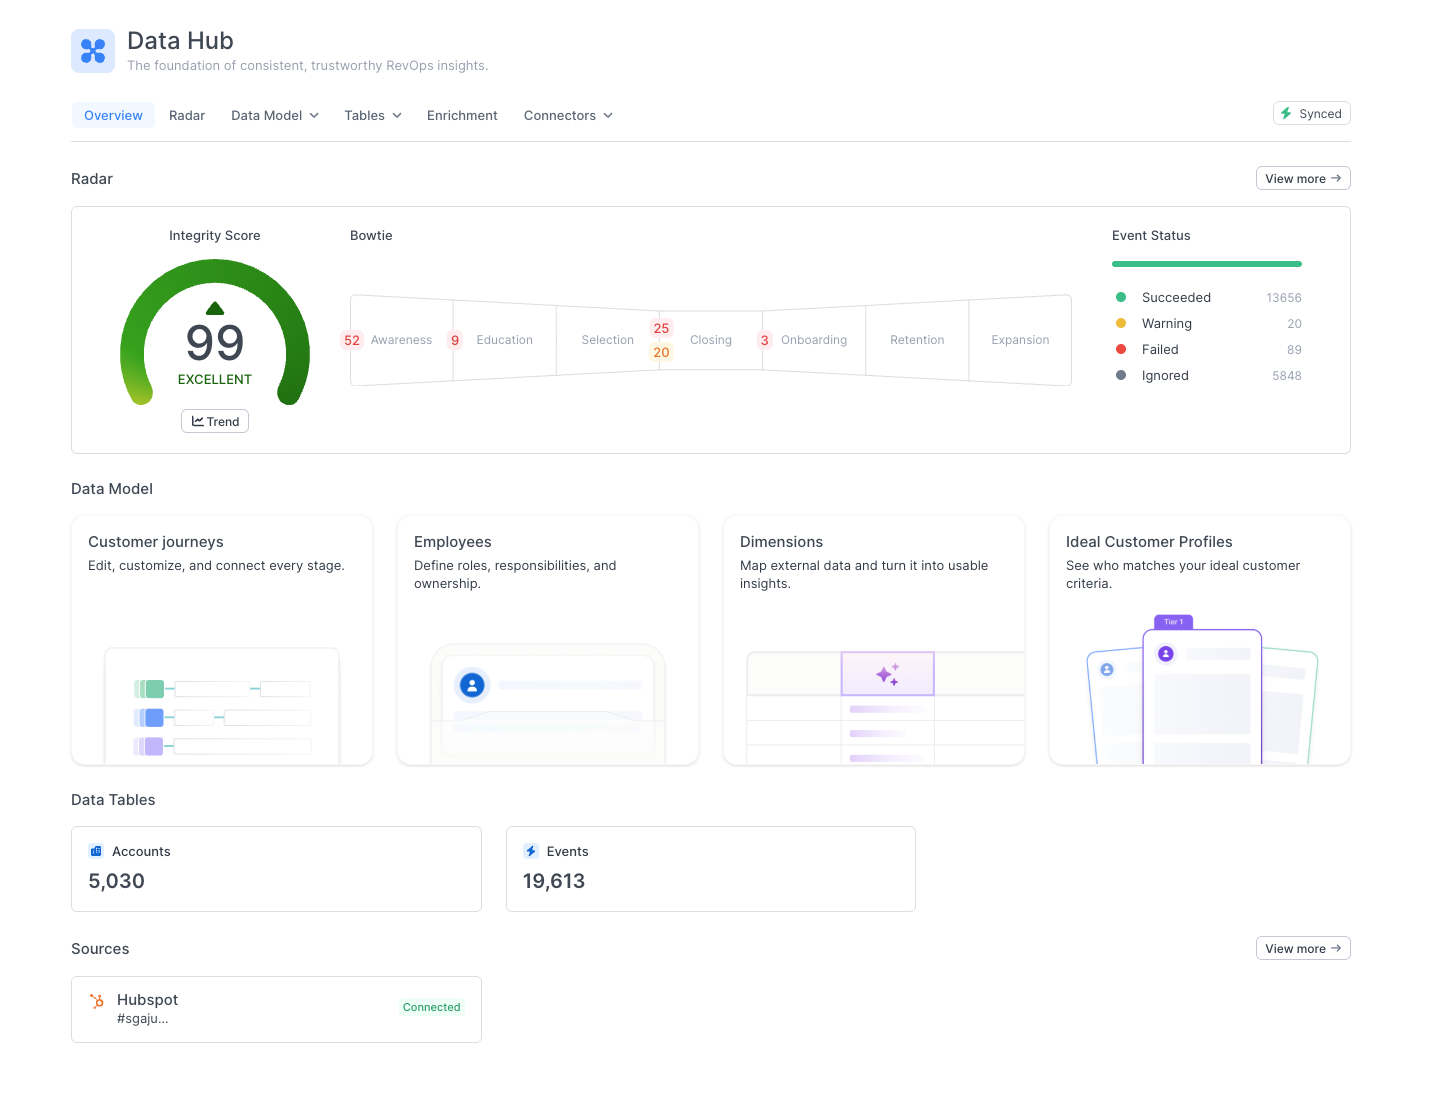Image resolution: width=1449 pixels, height=1109 pixels.
Task: Open the Customer journeys card
Action: (222, 640)
